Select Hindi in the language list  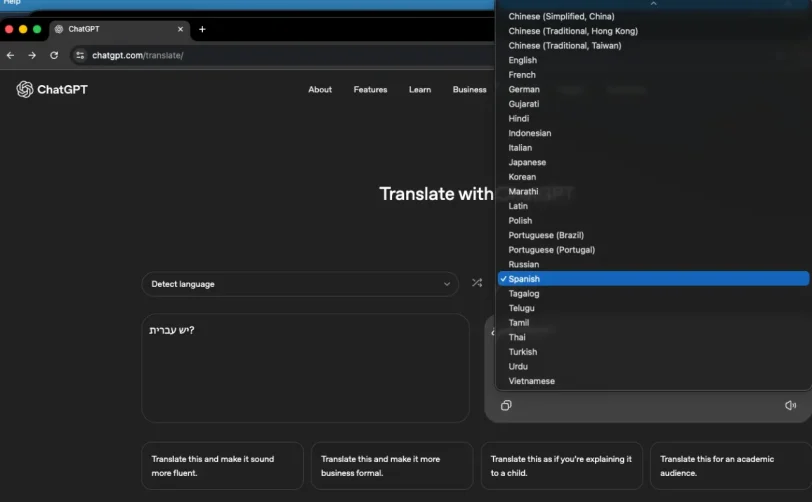[x=654, y=118]
